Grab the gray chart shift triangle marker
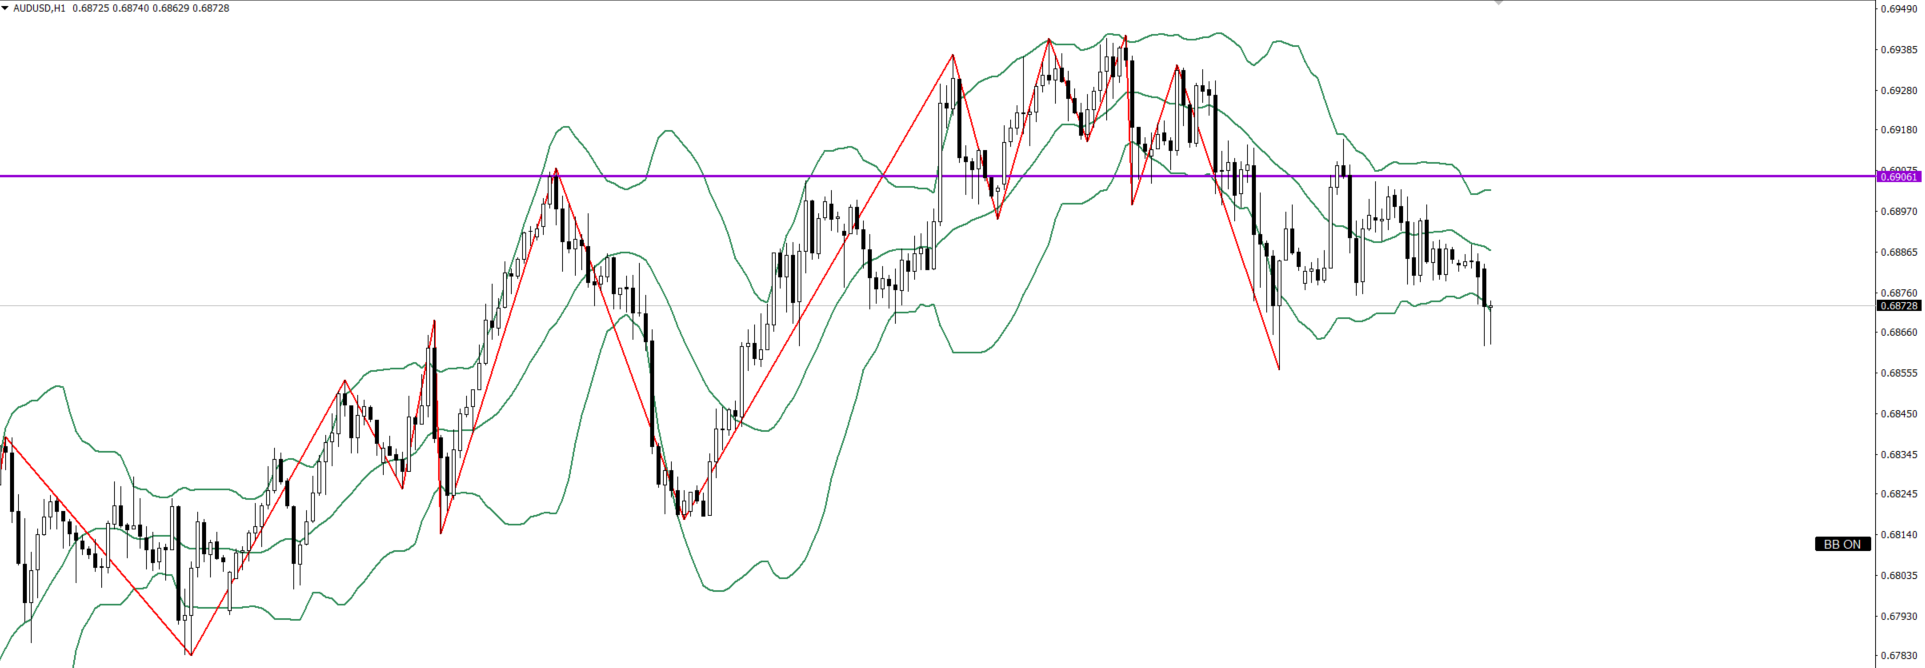1925x668 pixels. (1498, 3)
